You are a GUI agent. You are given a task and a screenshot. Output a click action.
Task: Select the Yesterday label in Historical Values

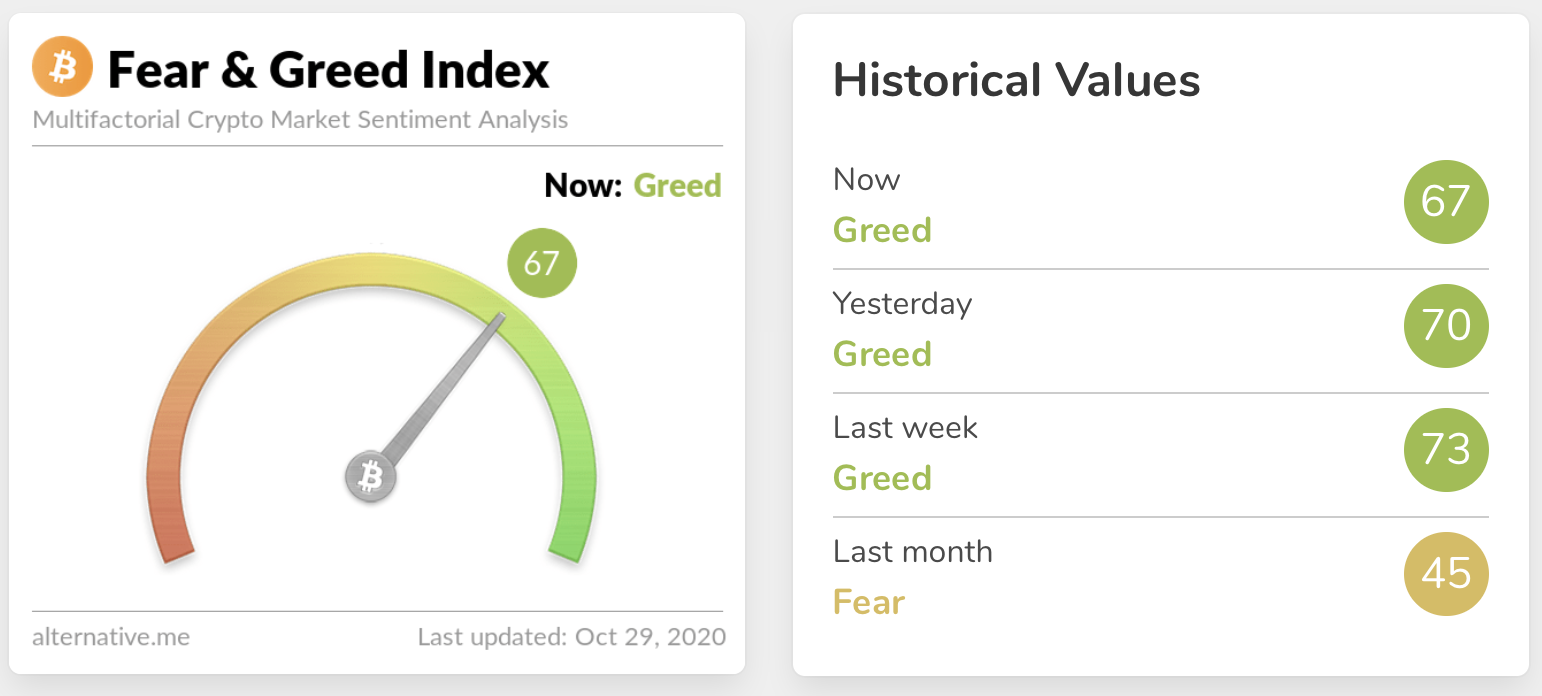pos(902,303)
